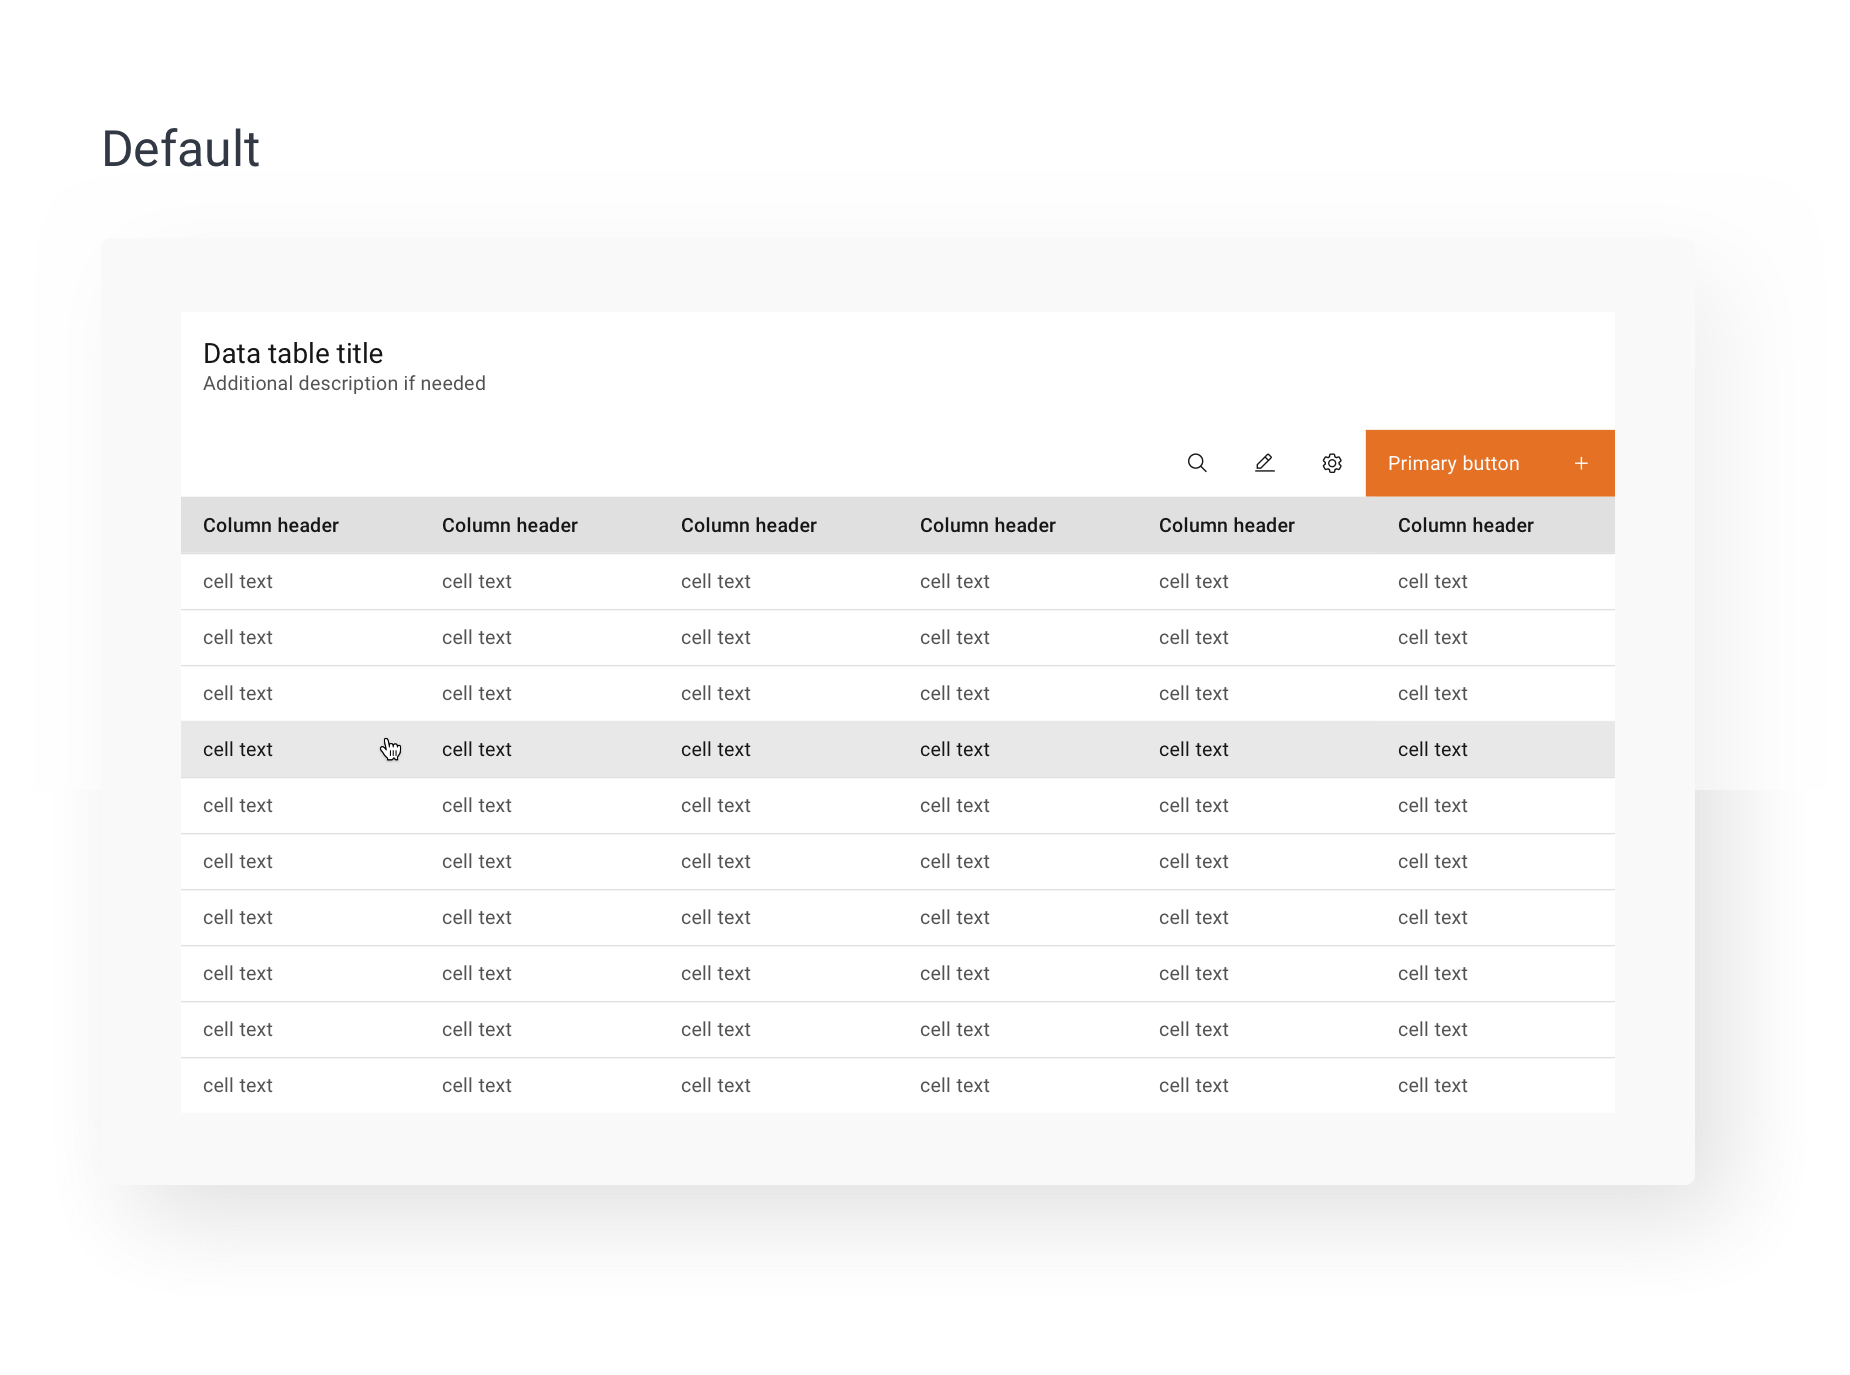1850x1375 pixels.
Task: Click the Additional description if needed text
Action: [344, 384]
